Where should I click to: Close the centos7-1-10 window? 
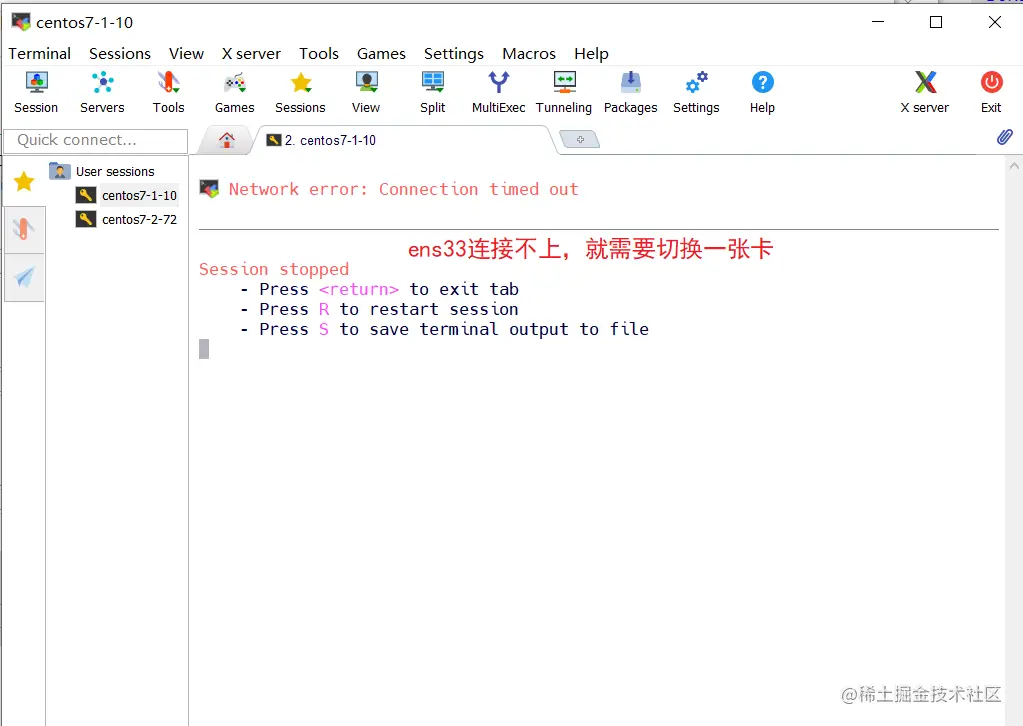994,22
